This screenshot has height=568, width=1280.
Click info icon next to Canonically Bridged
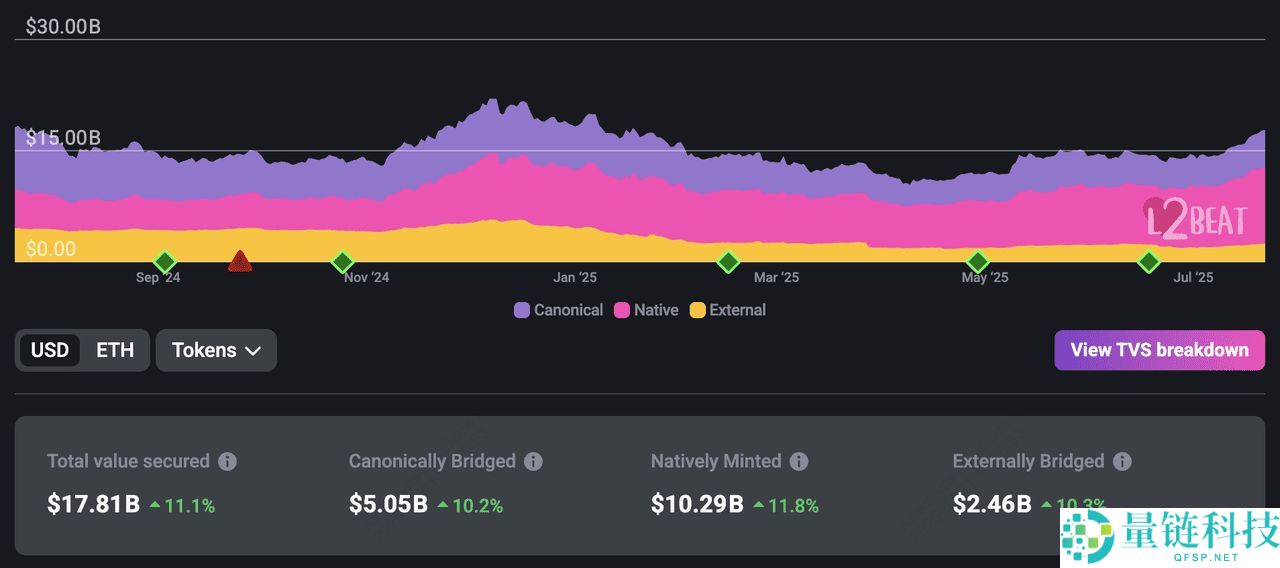534,461
